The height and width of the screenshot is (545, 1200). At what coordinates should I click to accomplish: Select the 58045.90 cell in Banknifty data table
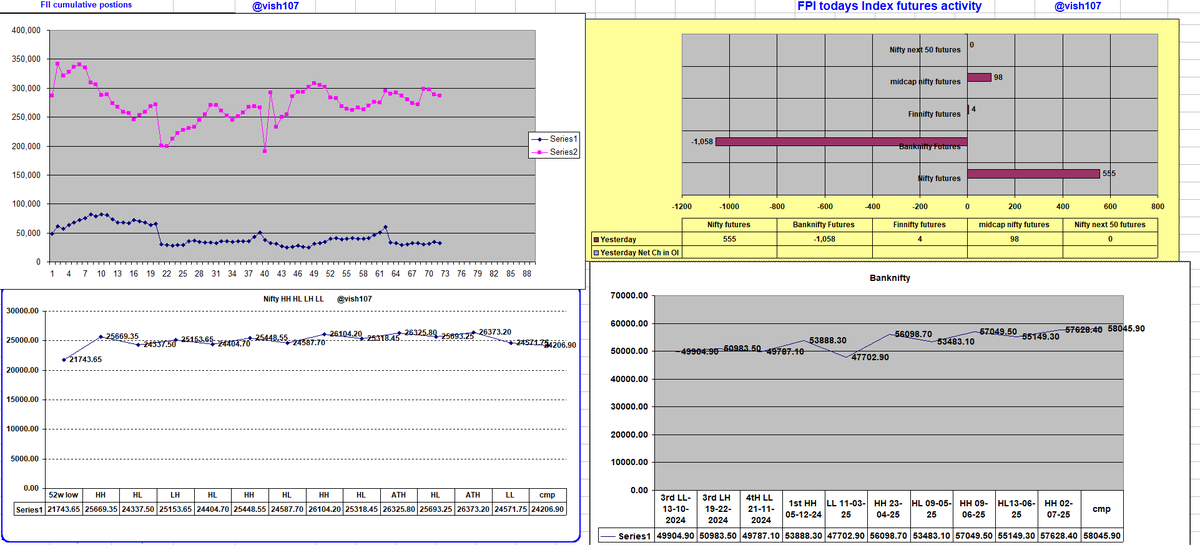(x=1103, y=535)
